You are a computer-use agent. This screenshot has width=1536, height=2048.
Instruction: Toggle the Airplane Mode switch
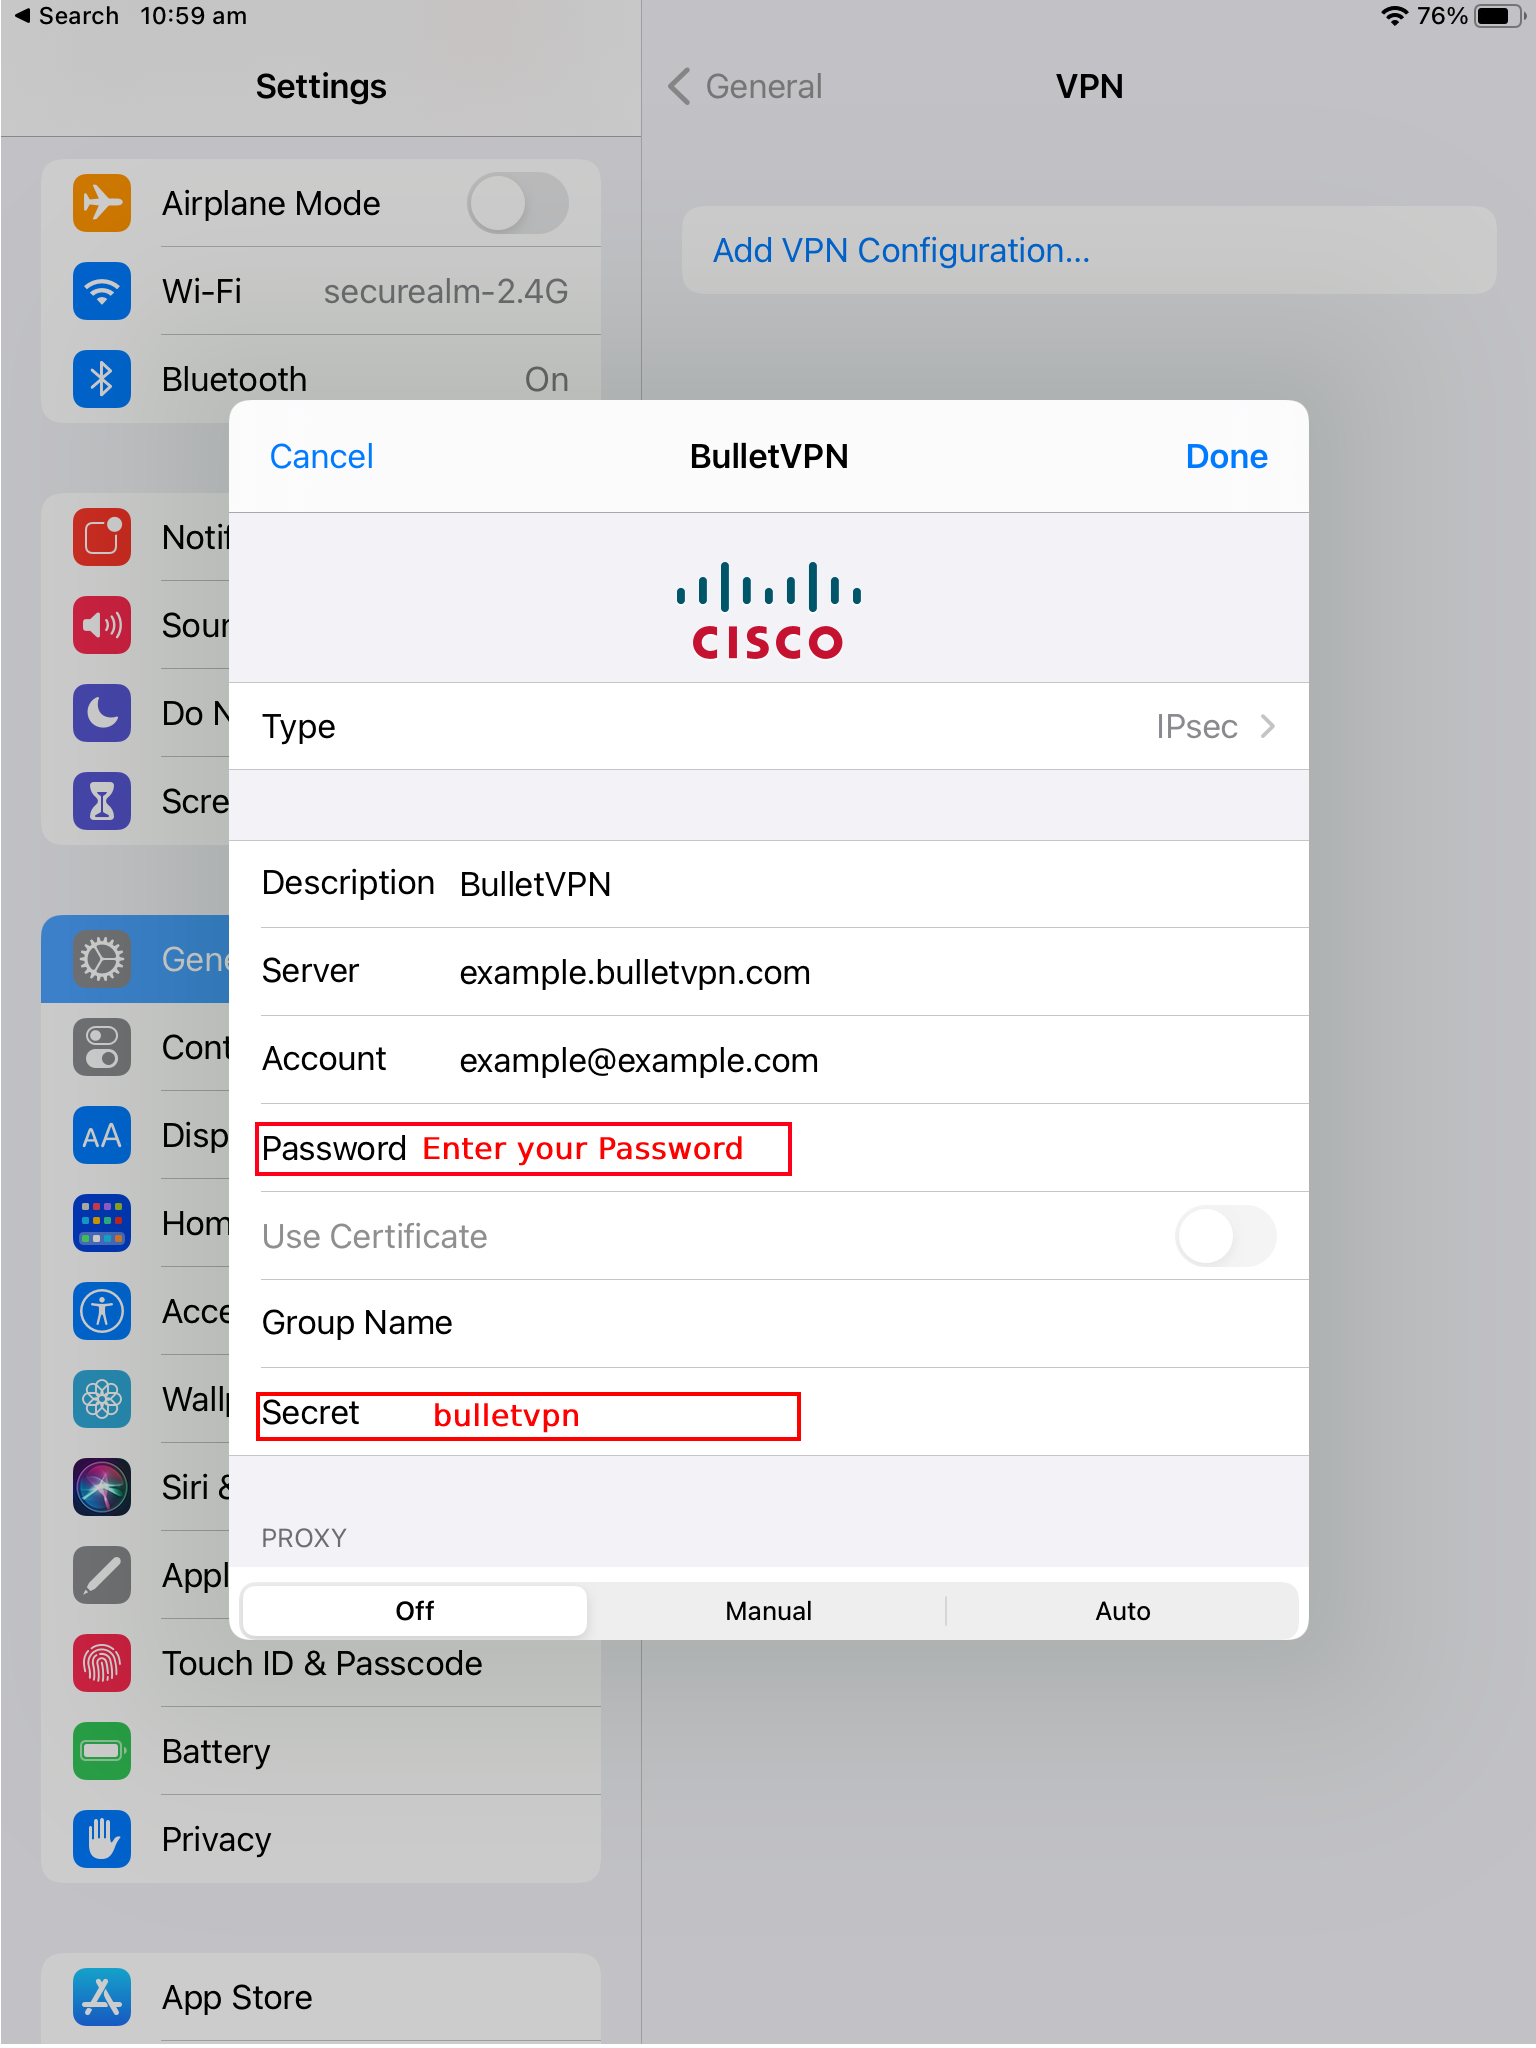pyautogui.click(x=518, y=203)
